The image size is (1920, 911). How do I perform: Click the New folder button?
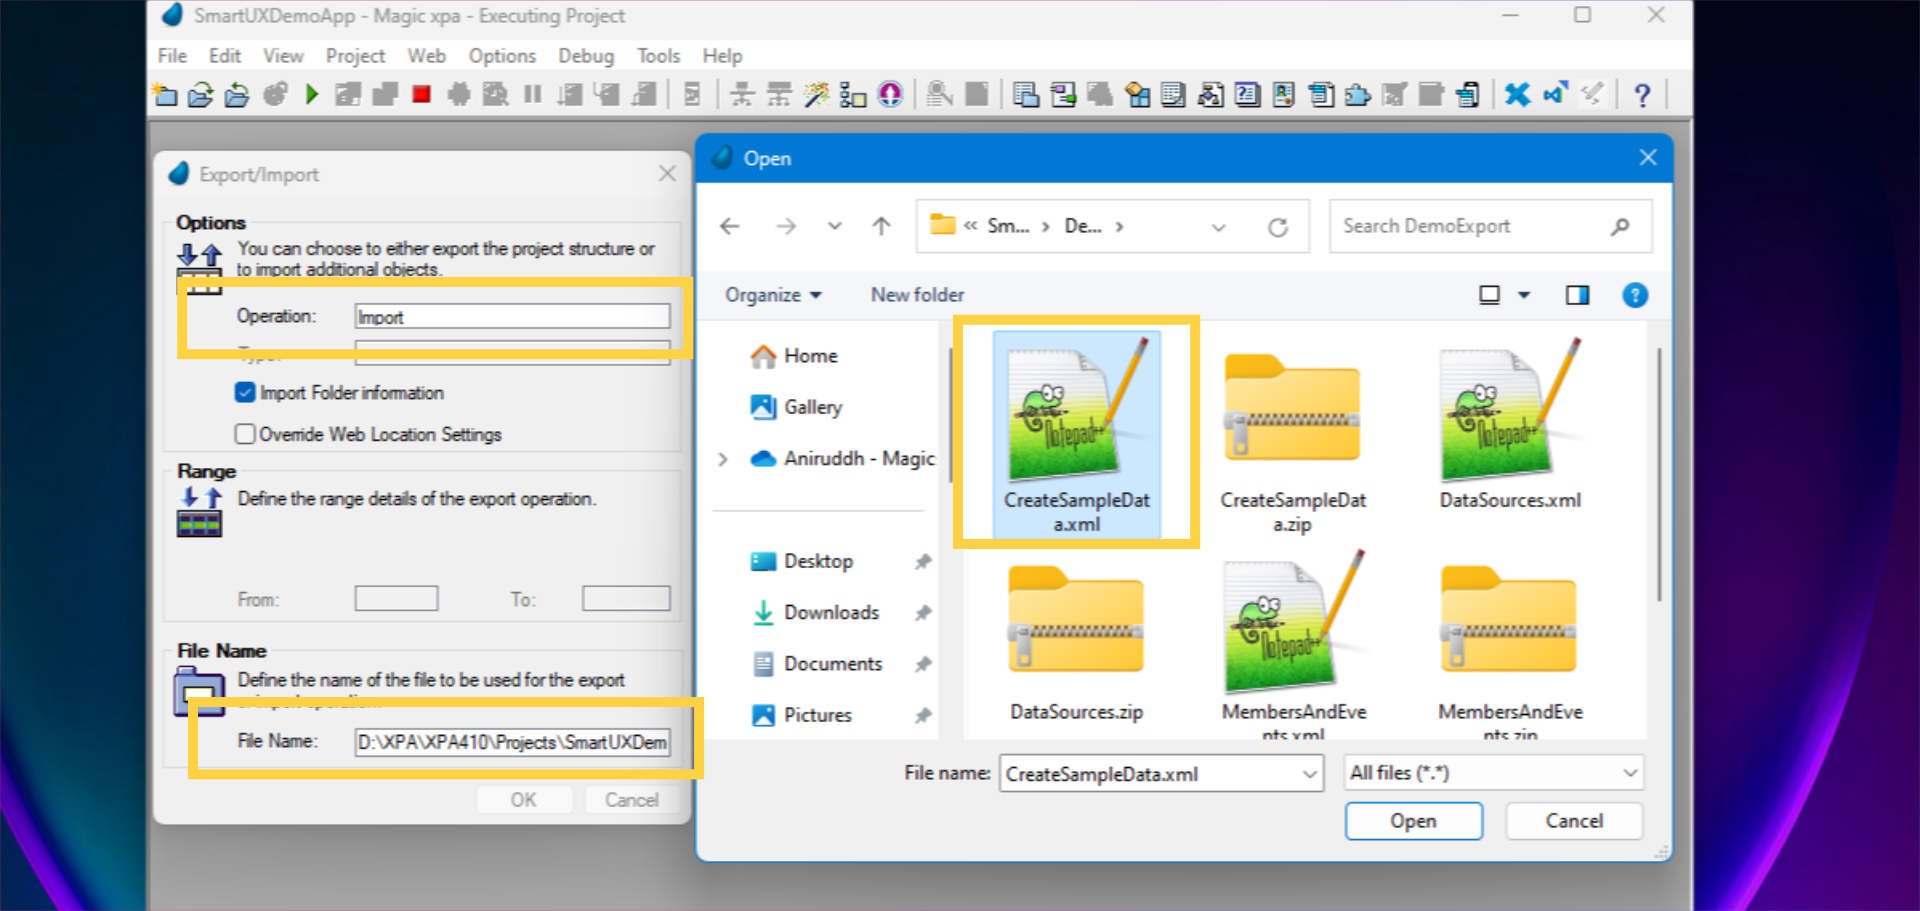916,294
